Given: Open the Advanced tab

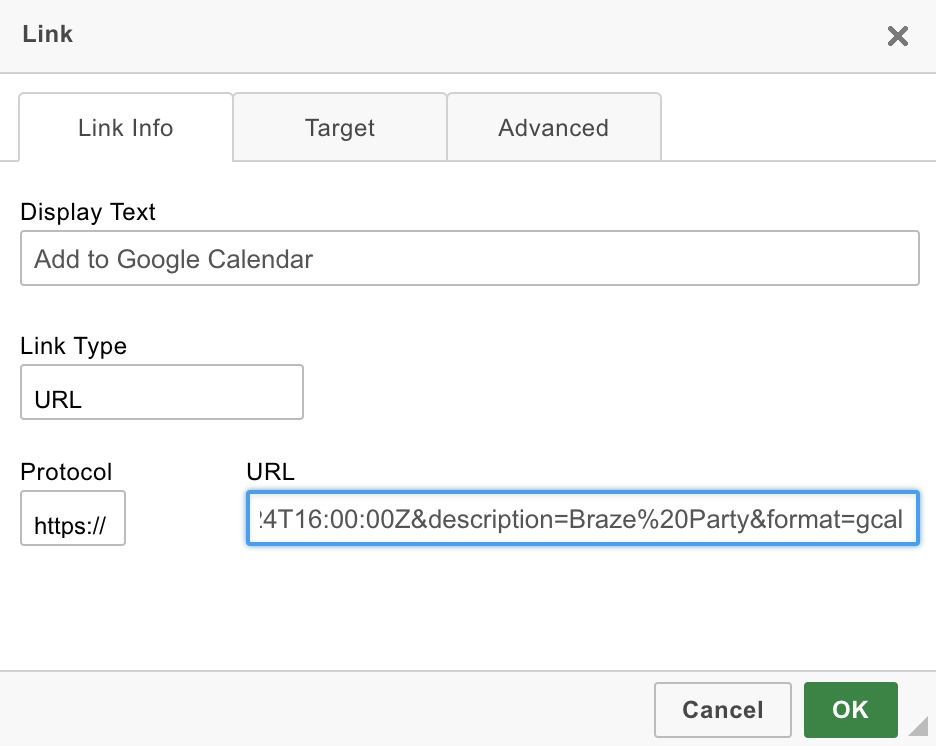Looking at the screenshot, I should coord(554,127).
